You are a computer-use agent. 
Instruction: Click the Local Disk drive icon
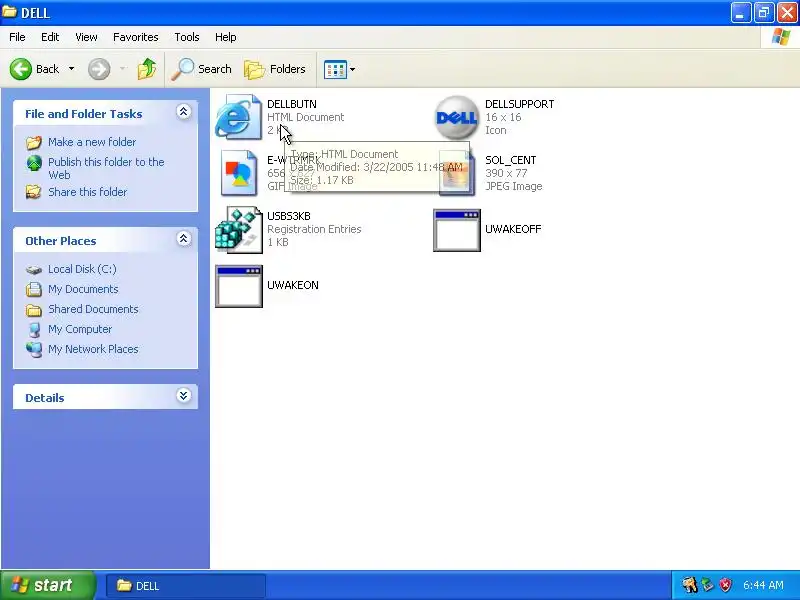[x=34, y=270]
